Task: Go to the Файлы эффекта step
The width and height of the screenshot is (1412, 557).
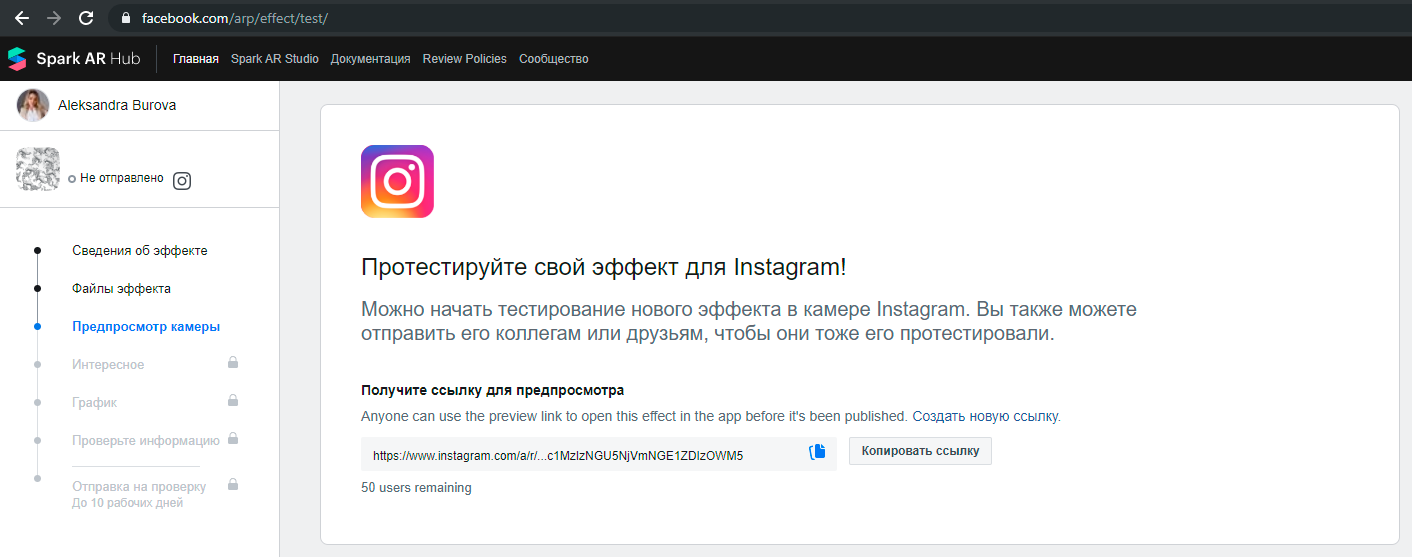Action: pos(121,288)
